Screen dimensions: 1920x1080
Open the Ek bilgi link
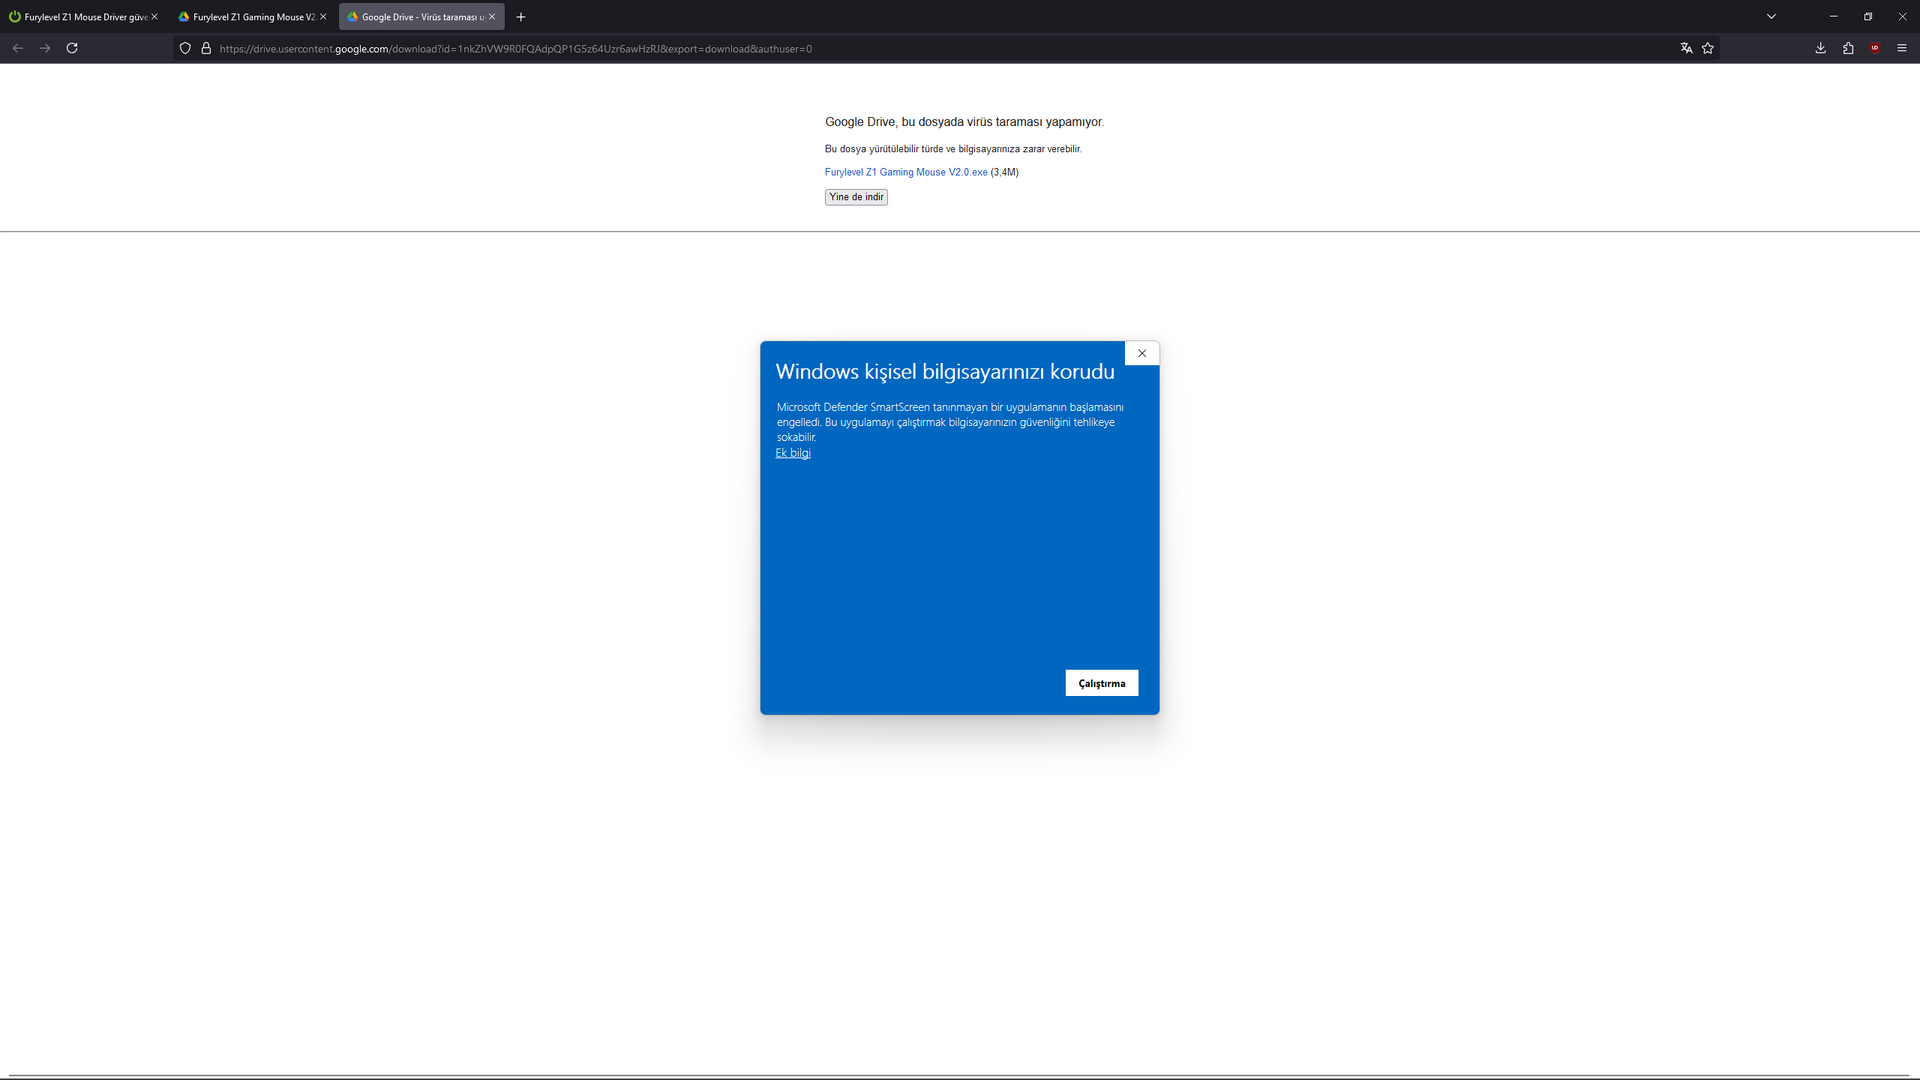pos(793,453)
